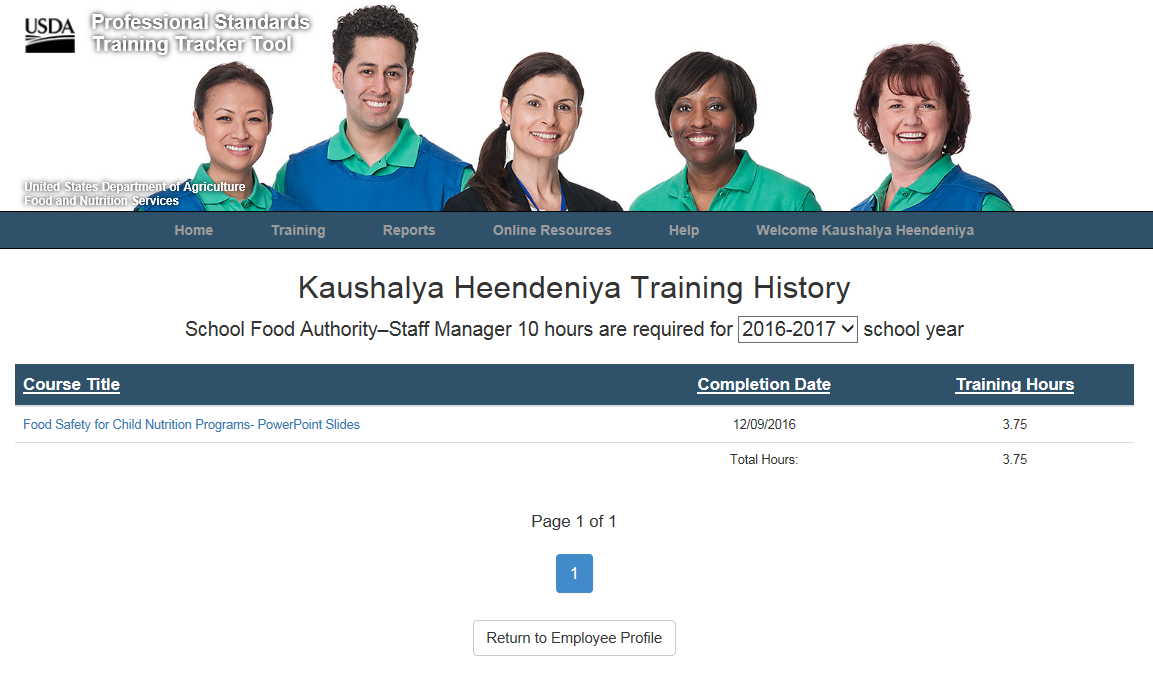Image resolution: width=1153 pixels, height=673 pixels.
Task: Sort by the Training Hours column
Action: click(x=1015, y=384)
